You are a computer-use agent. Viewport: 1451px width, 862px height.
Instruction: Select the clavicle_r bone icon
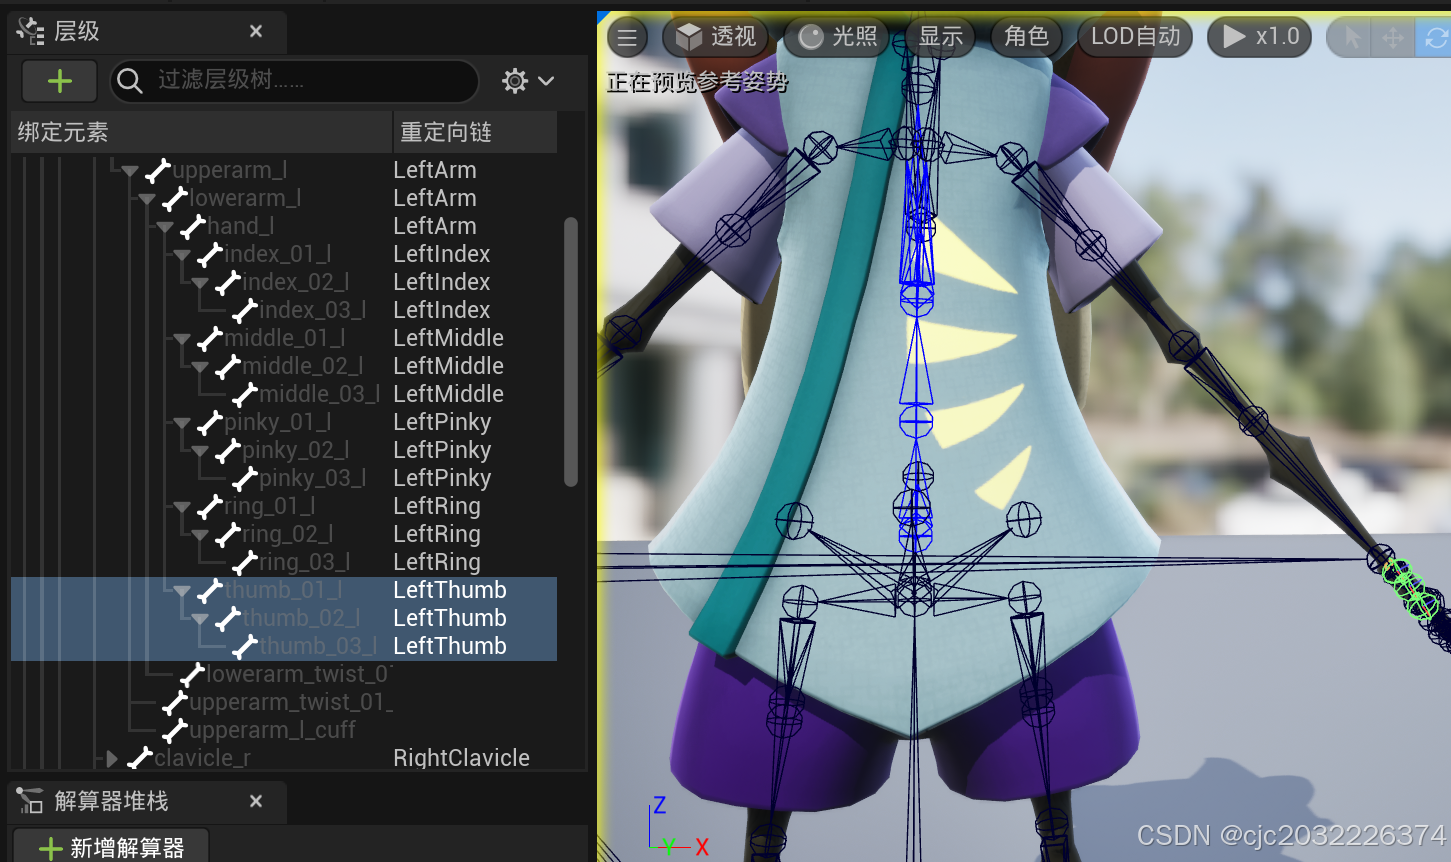tap(140, 759)
